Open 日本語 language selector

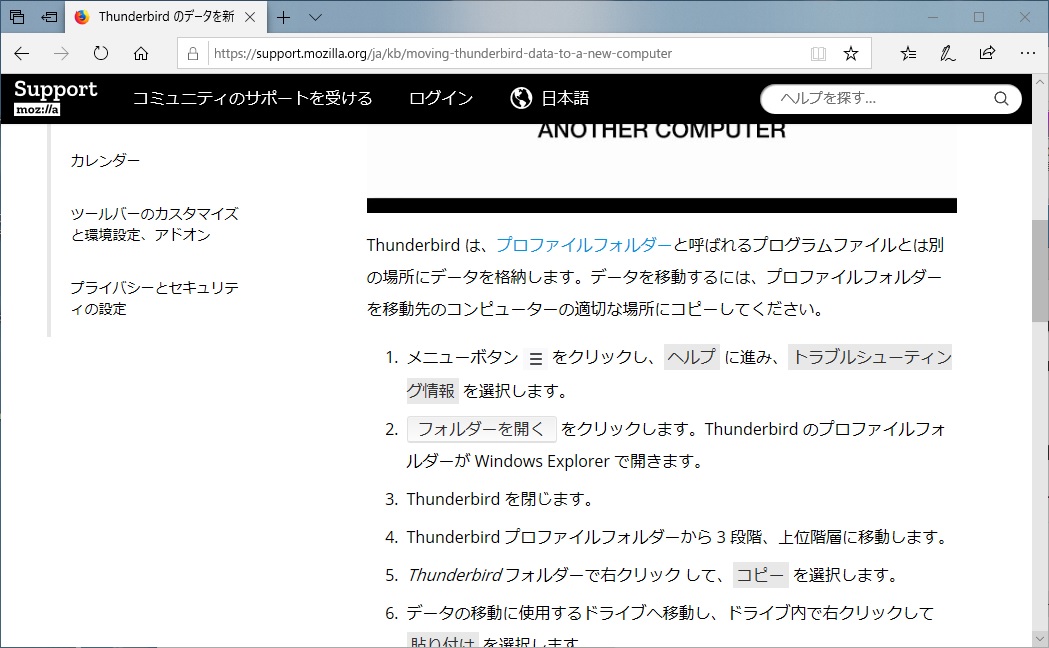565,98
